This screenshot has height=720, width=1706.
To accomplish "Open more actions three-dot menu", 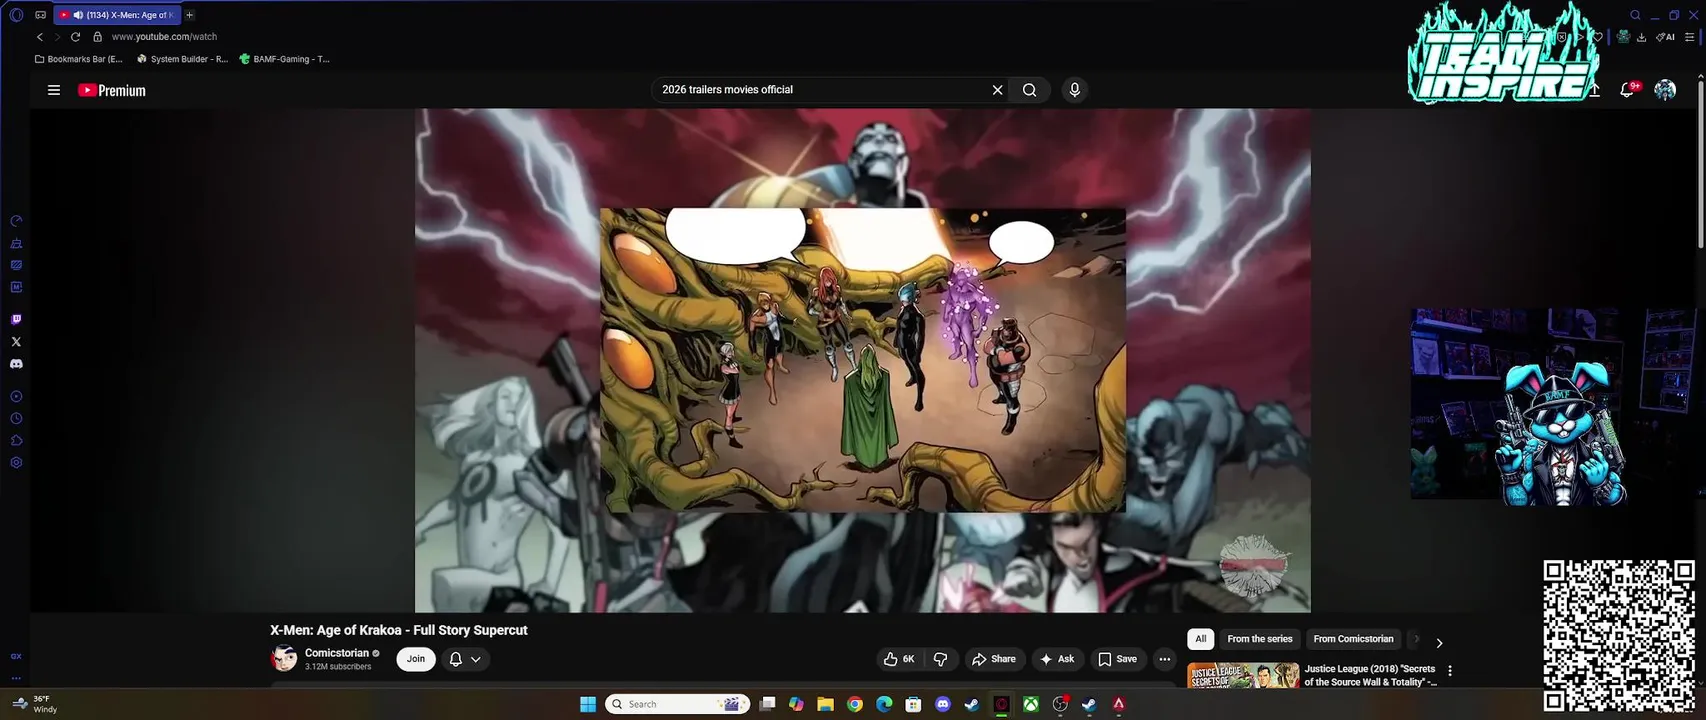I will point(1164,659).
